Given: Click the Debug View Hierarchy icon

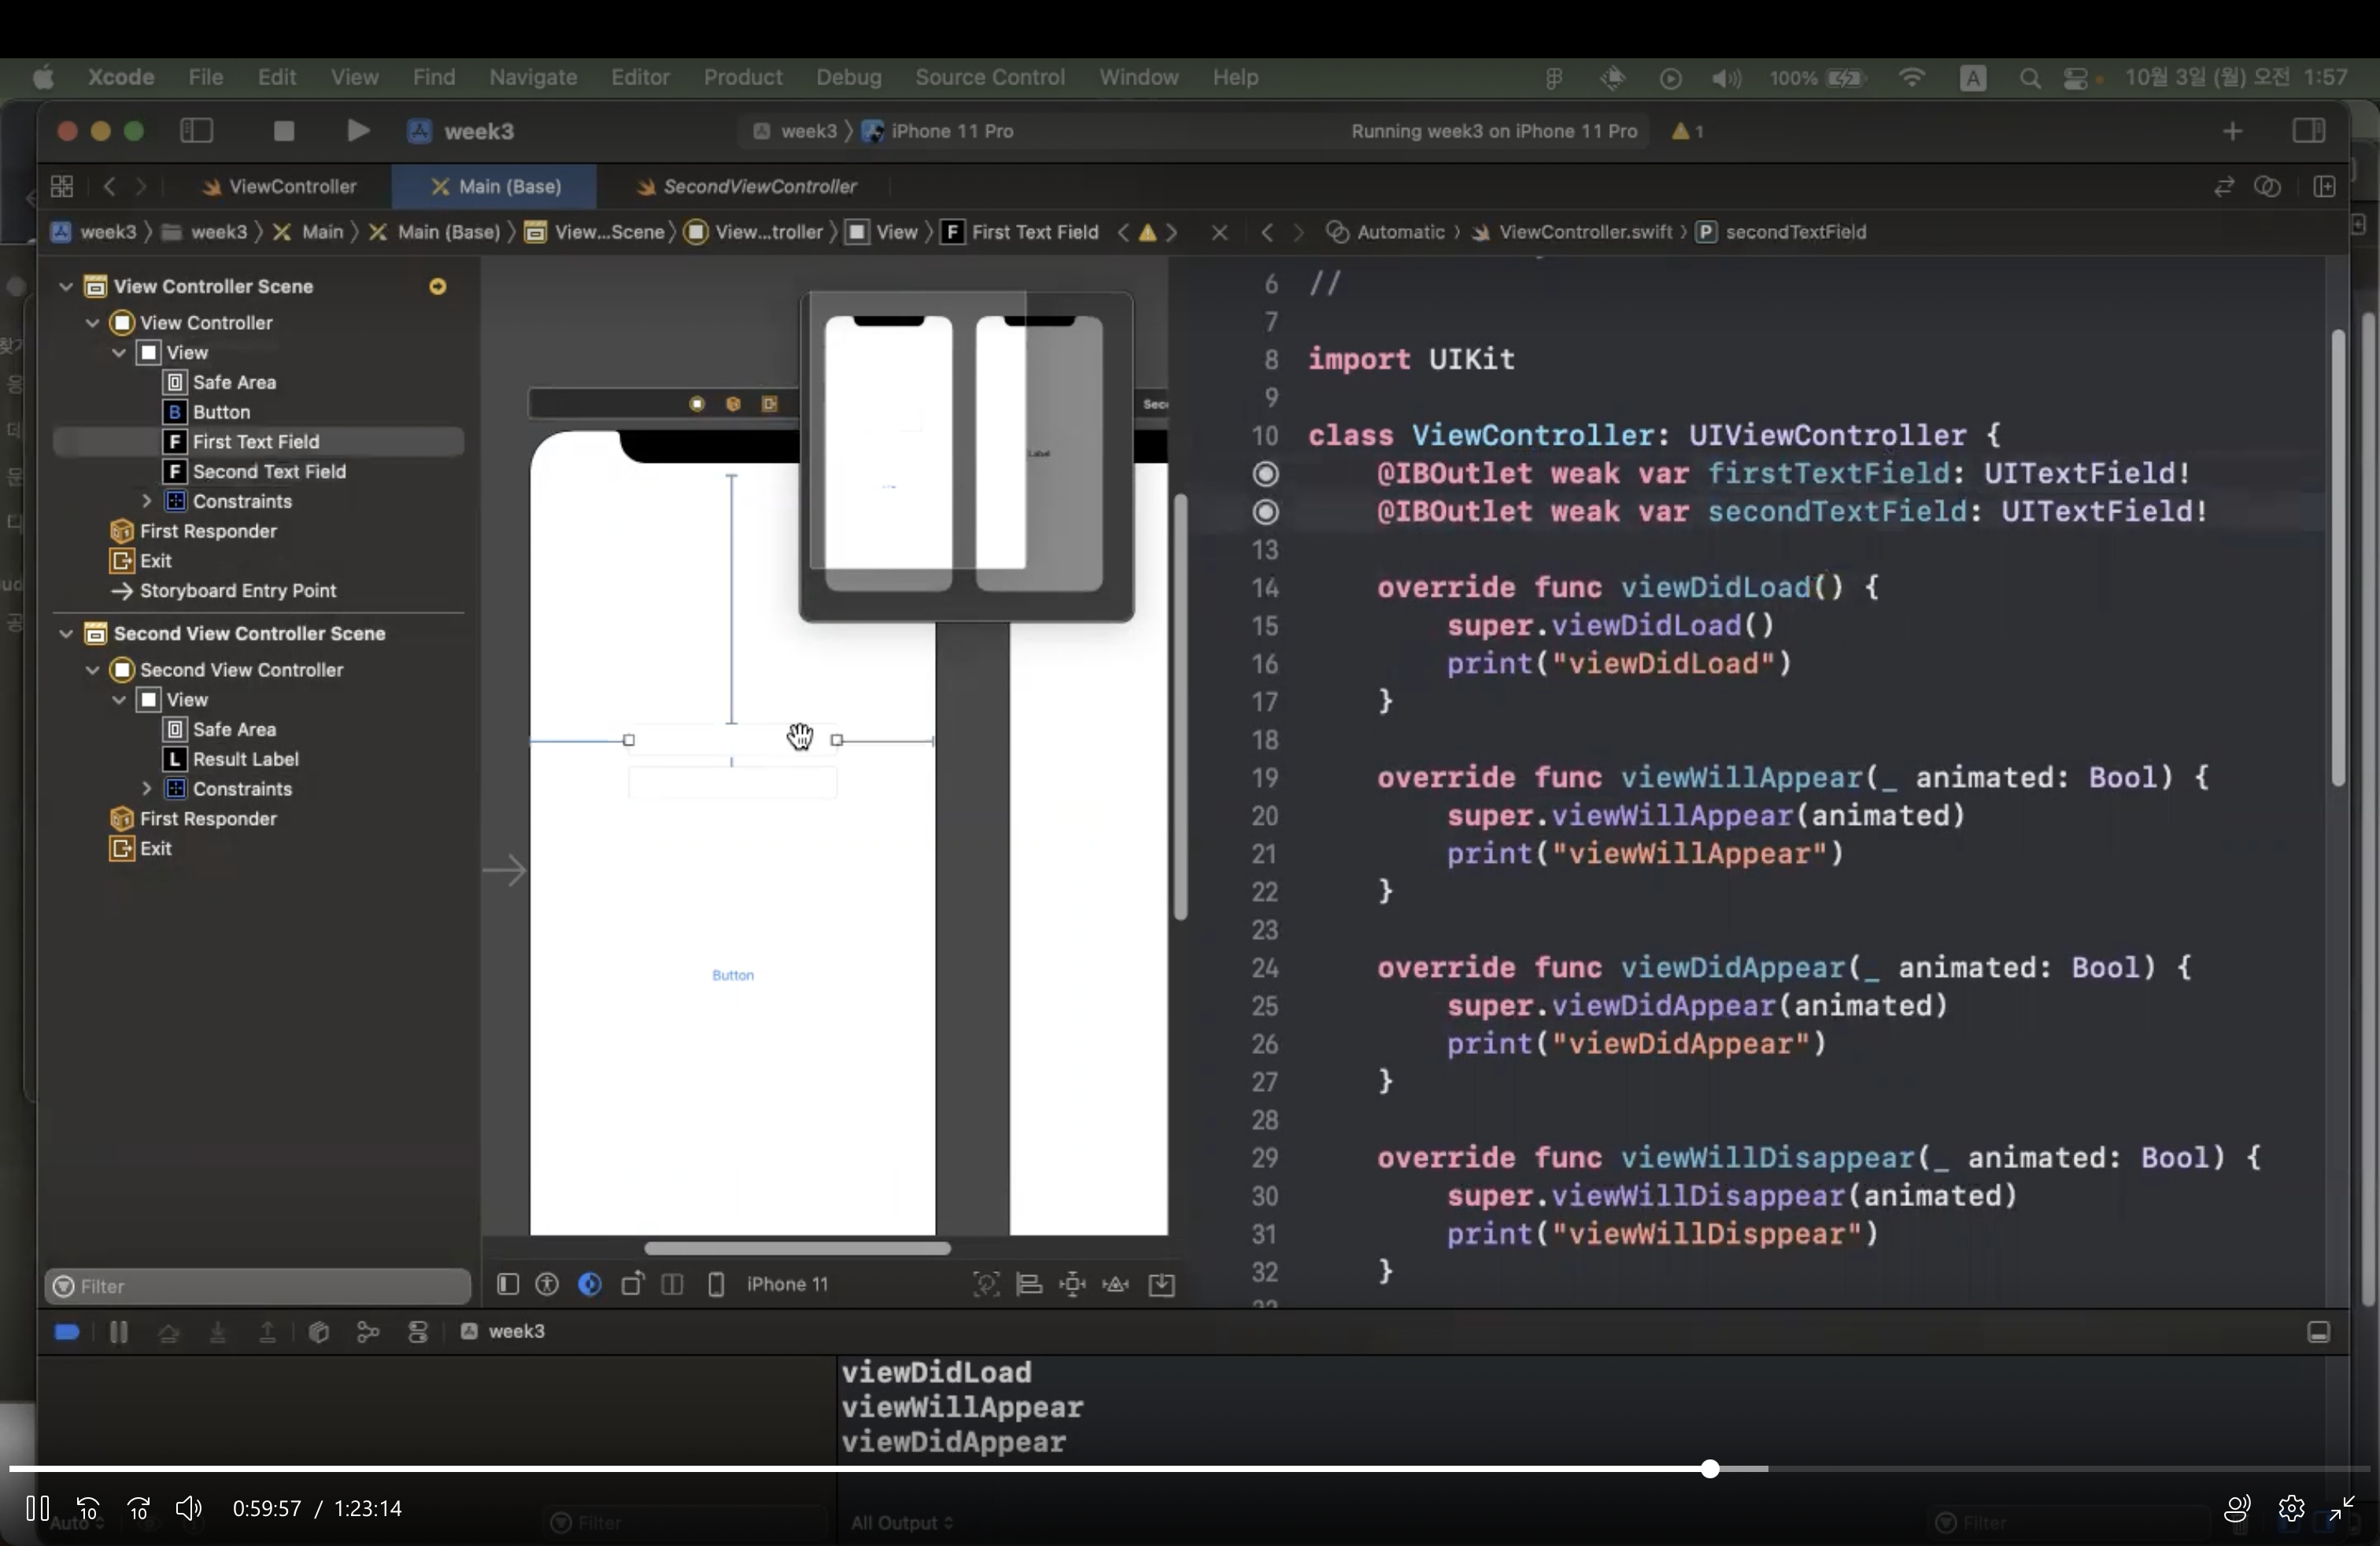Looking at the screenshot, I should point(319,1332).
